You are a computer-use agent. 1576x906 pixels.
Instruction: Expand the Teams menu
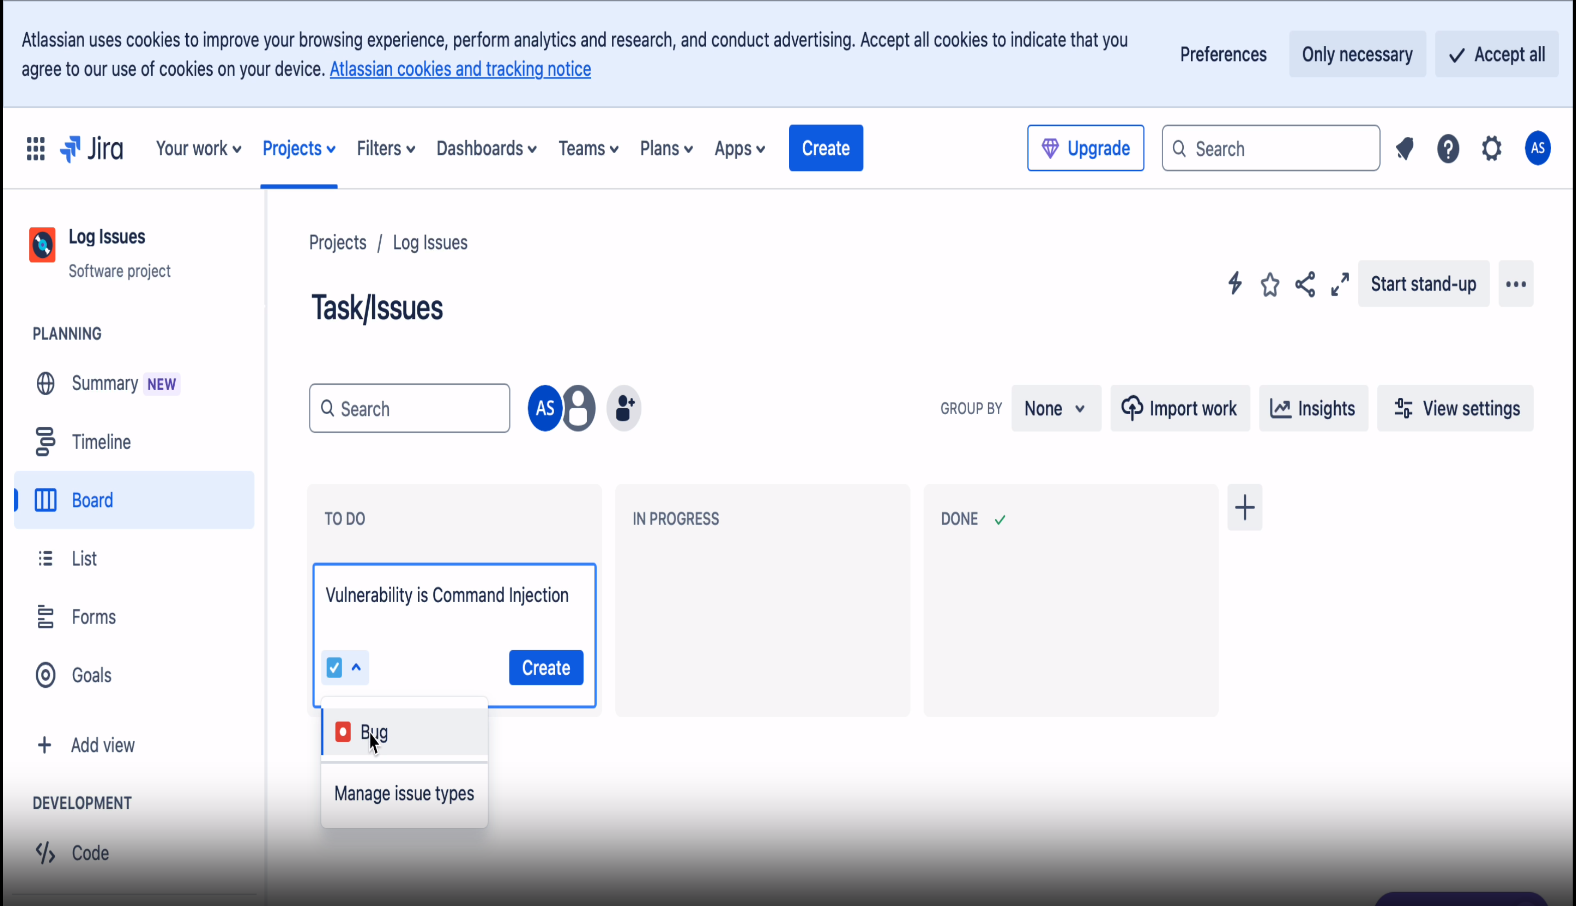pyautogui.click(x=588, y=149)
